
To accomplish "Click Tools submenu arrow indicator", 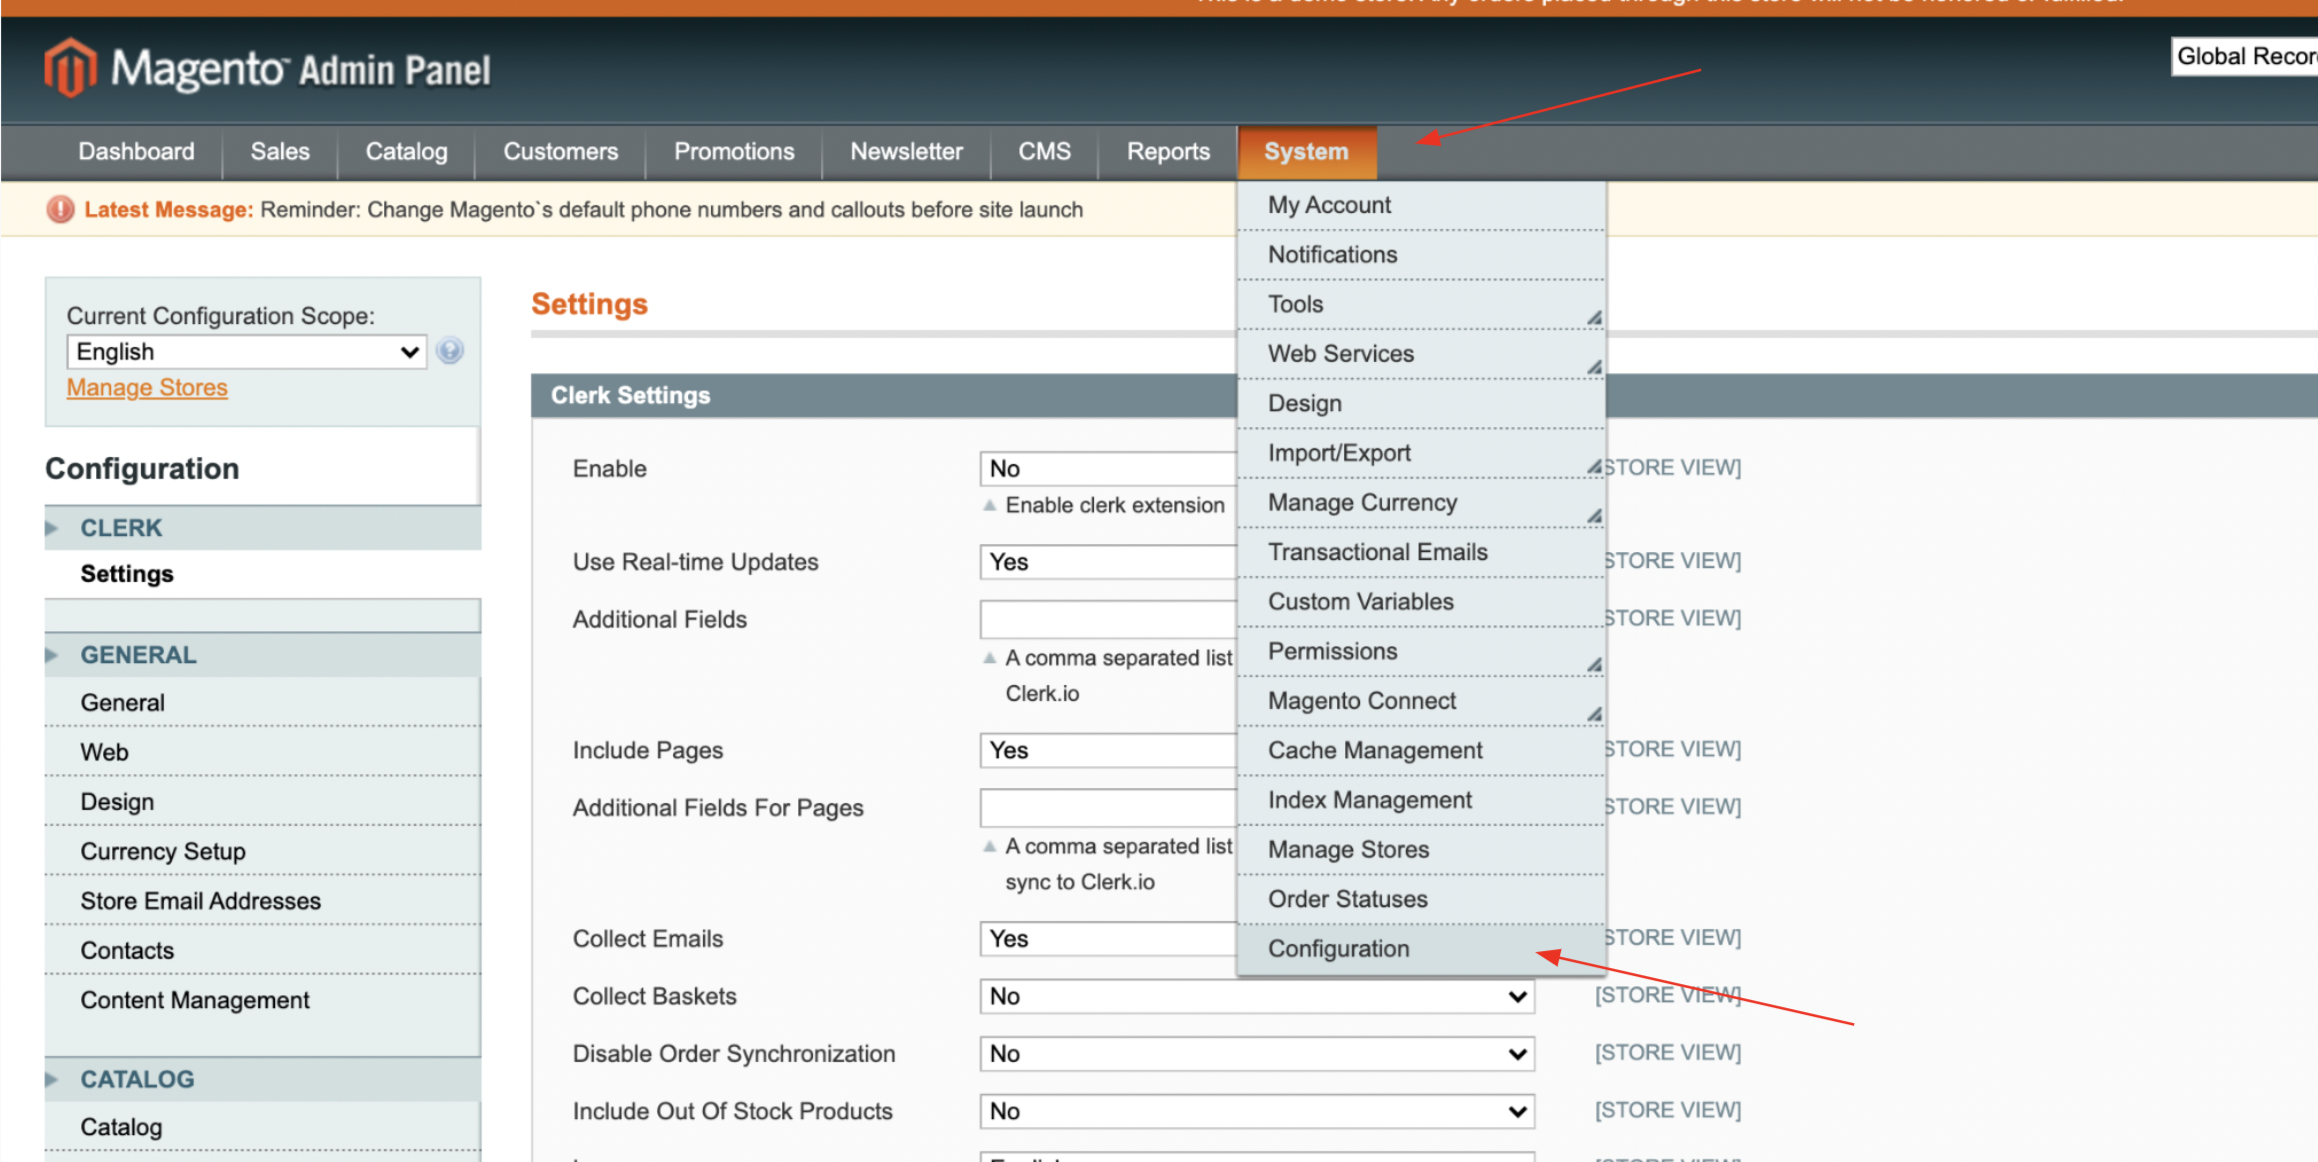I will point(1594,318).
